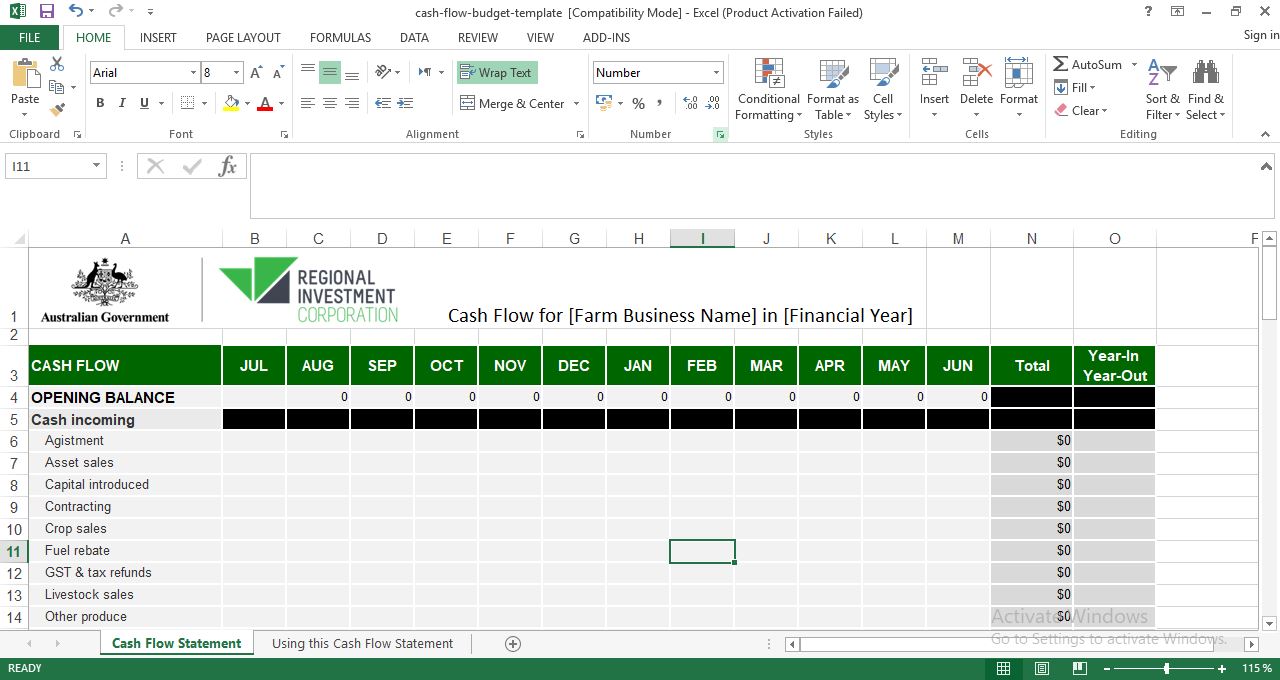The image size is (1280, 680).
Task: Expand the formula bar chevron
Action: coord(1266,166)
